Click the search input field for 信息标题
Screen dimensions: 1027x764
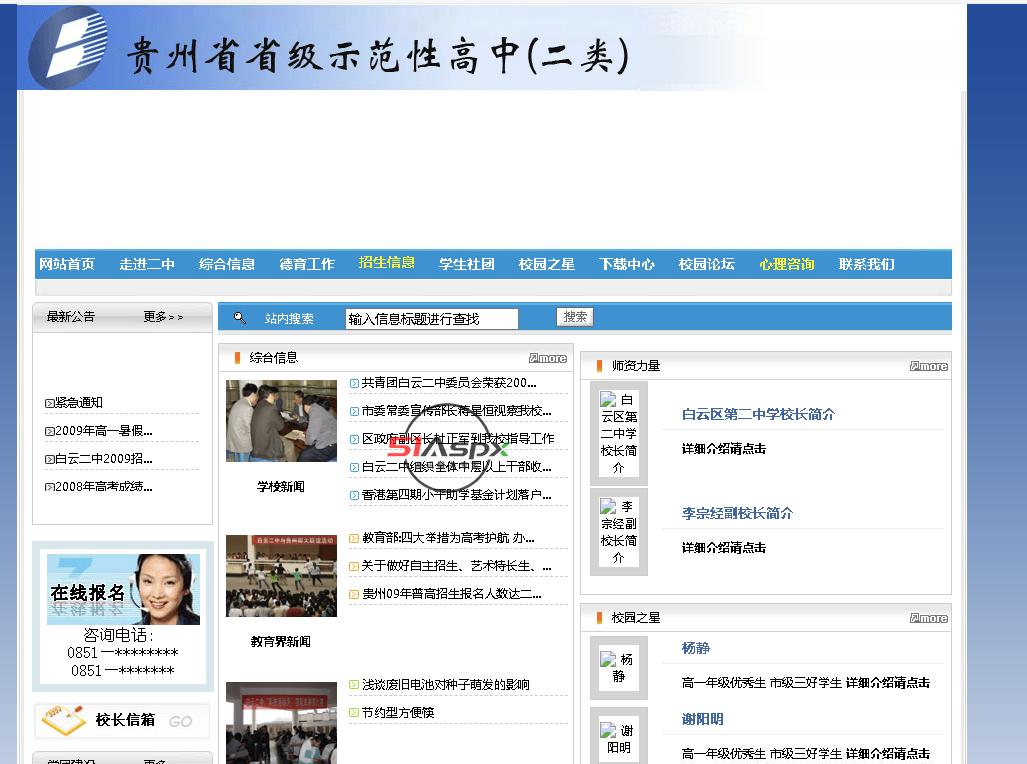coord(431,319)
